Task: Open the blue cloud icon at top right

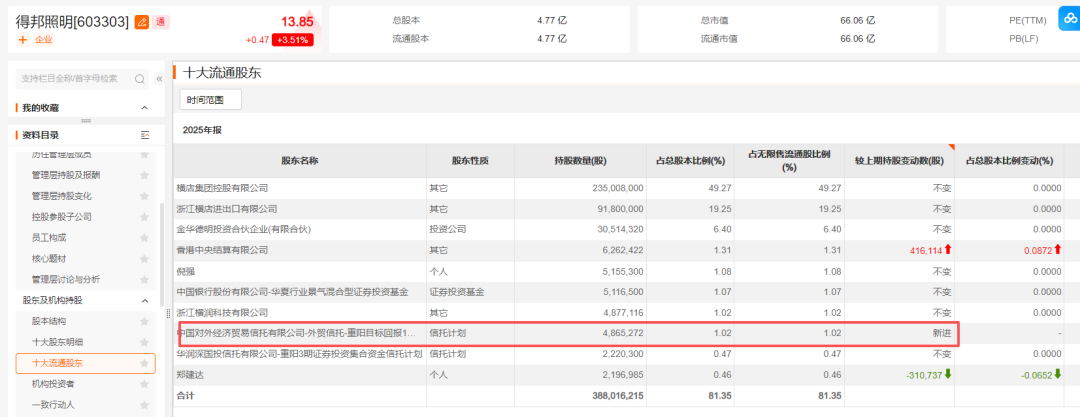Action: click(x=1065, y=22)
